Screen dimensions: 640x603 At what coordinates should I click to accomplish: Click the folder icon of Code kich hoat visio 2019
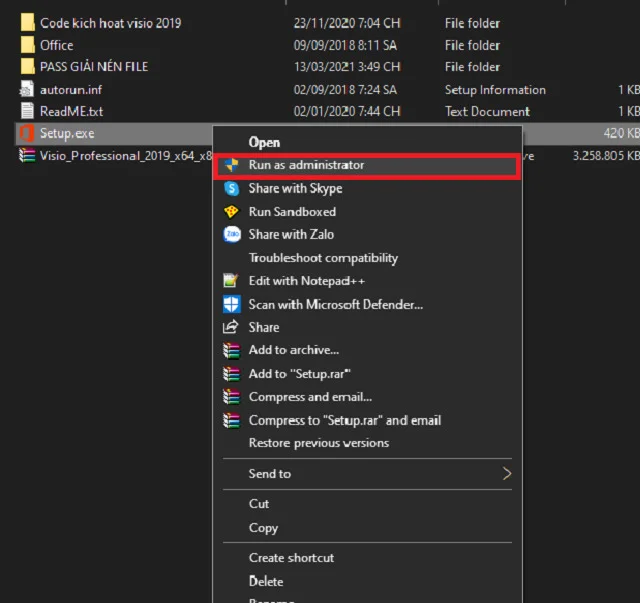click(27, 22)
